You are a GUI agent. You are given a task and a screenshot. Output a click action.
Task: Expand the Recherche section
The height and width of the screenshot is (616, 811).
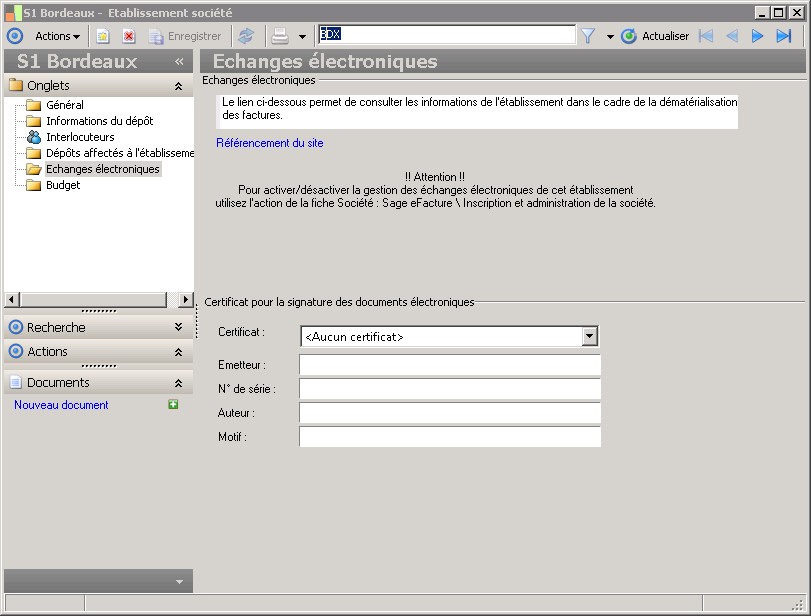(178, 327)
